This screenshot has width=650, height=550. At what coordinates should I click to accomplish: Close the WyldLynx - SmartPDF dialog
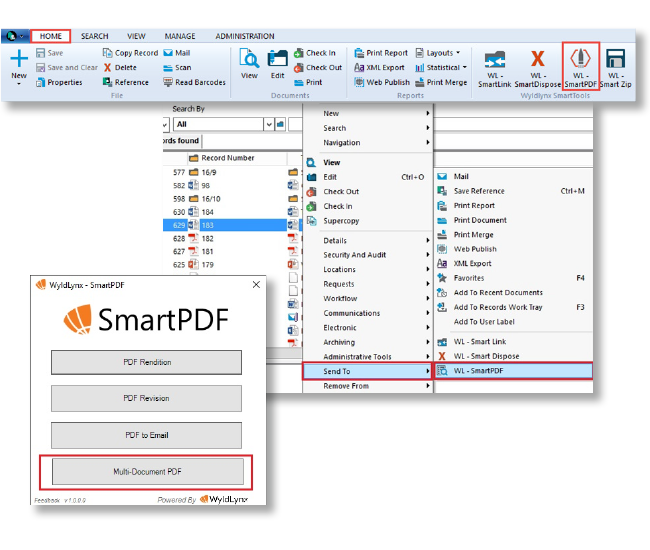(256, 284)
